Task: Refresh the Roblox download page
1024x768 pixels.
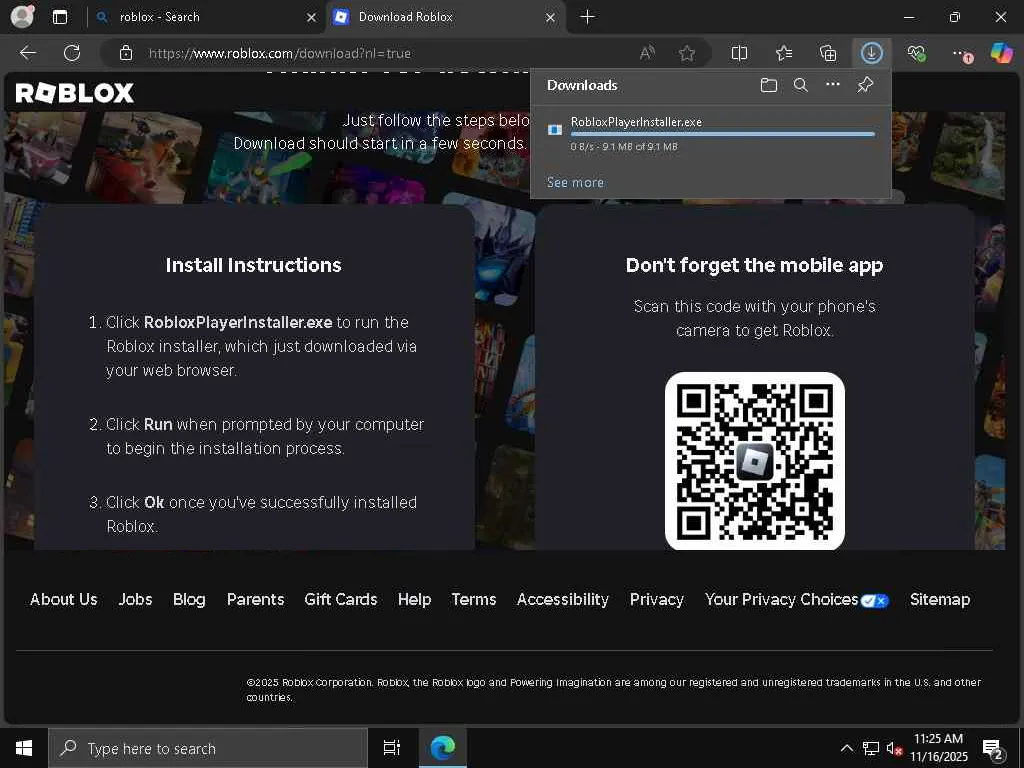Action: tap(72, 53)
